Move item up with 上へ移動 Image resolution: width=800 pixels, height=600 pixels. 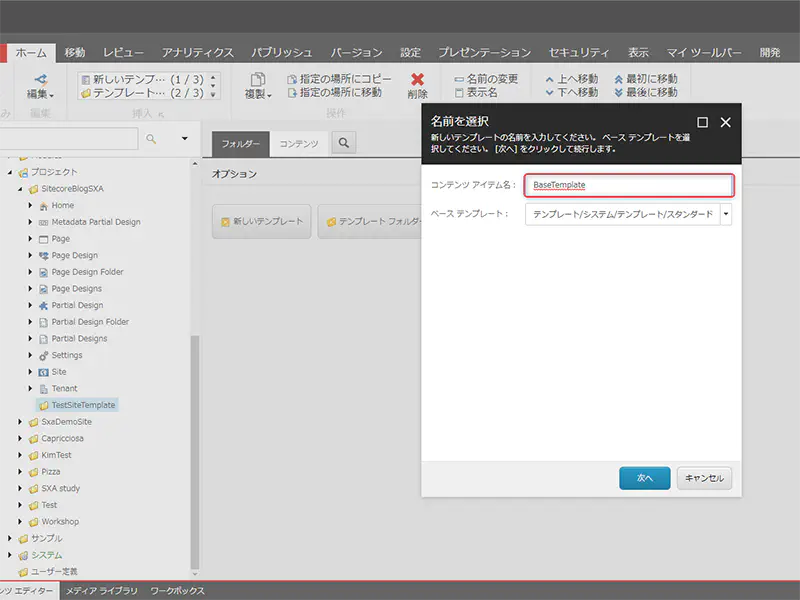(x=571, y=79)
